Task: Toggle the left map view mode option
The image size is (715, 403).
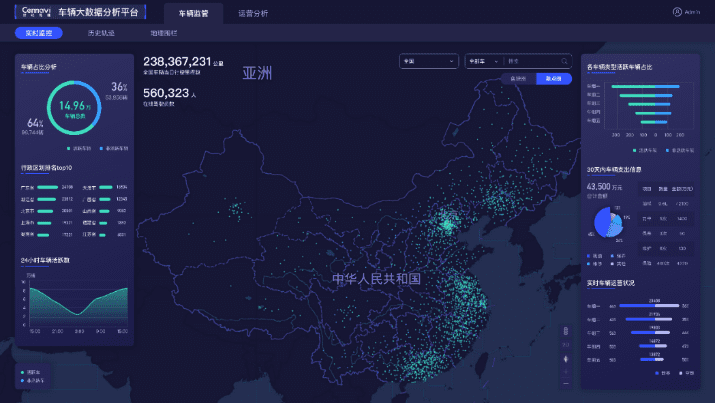Action: pyautogui.click(x=518, y=78)
